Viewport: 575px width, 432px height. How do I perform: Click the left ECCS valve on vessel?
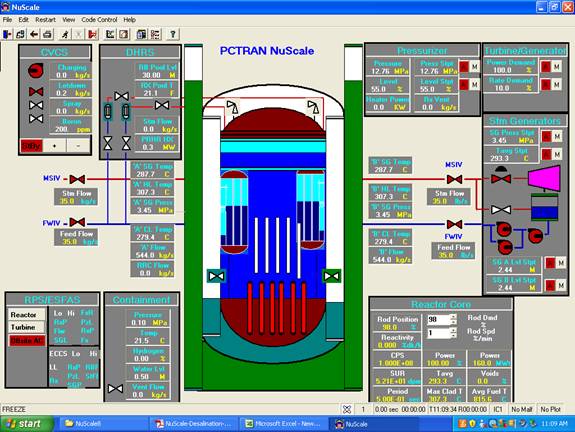coord(216,276)
